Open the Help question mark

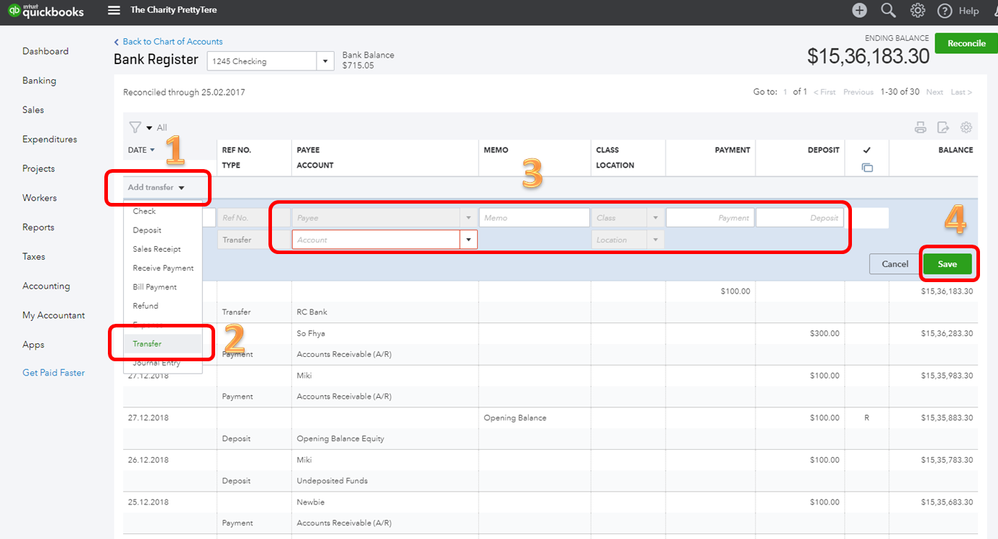[945, 11]
